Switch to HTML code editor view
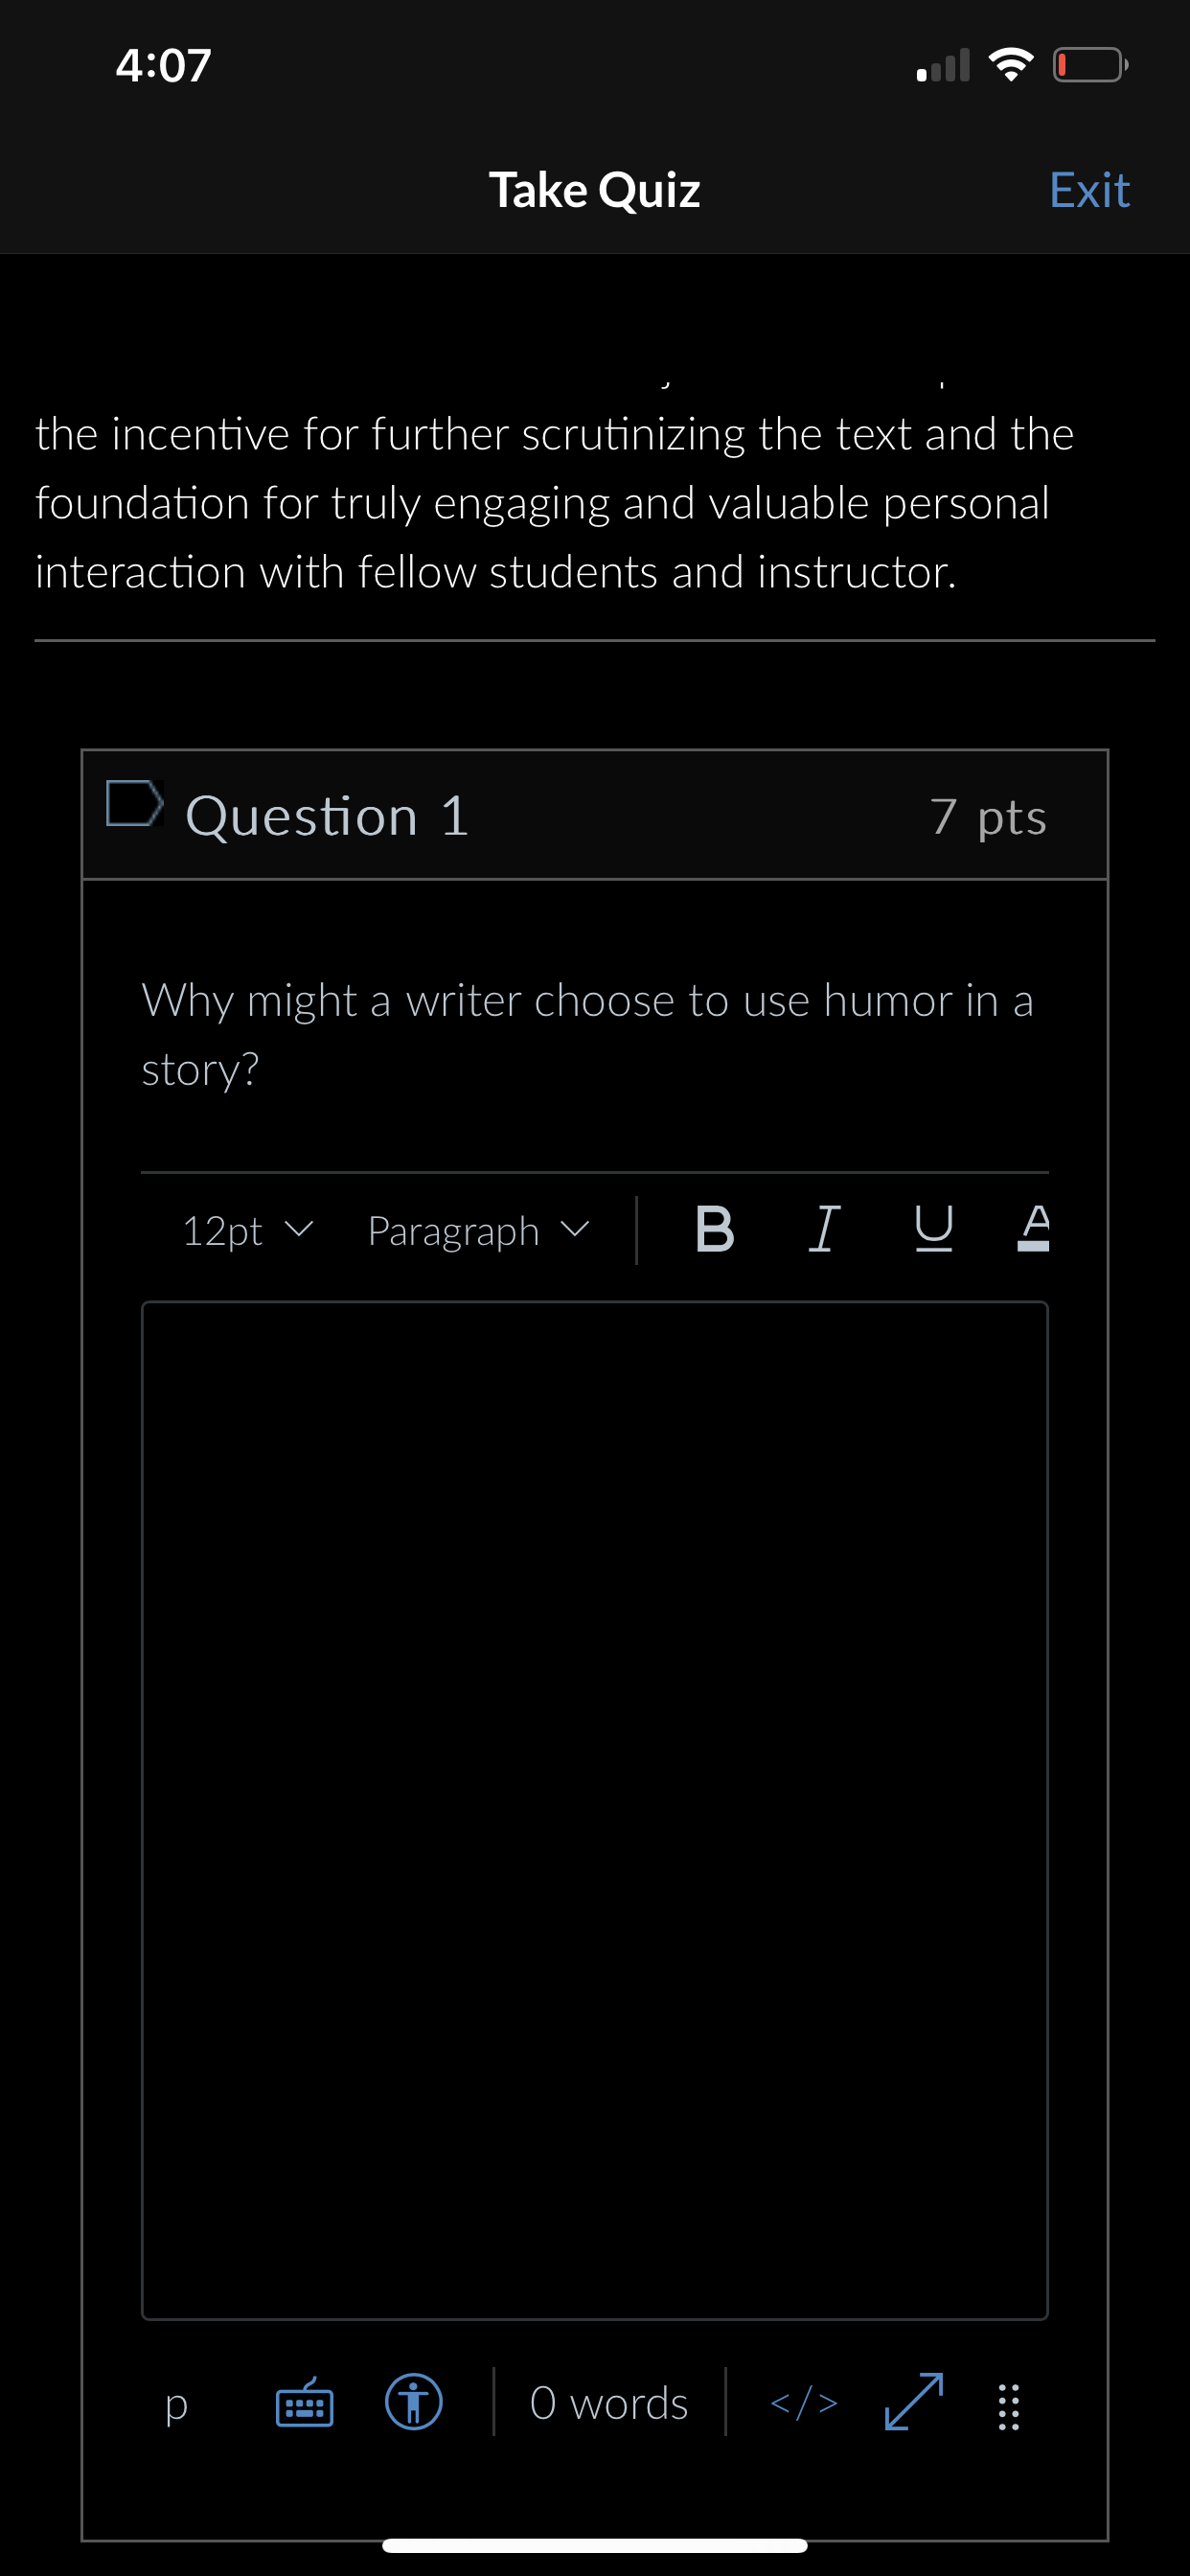 click(x=804, y=2403)
